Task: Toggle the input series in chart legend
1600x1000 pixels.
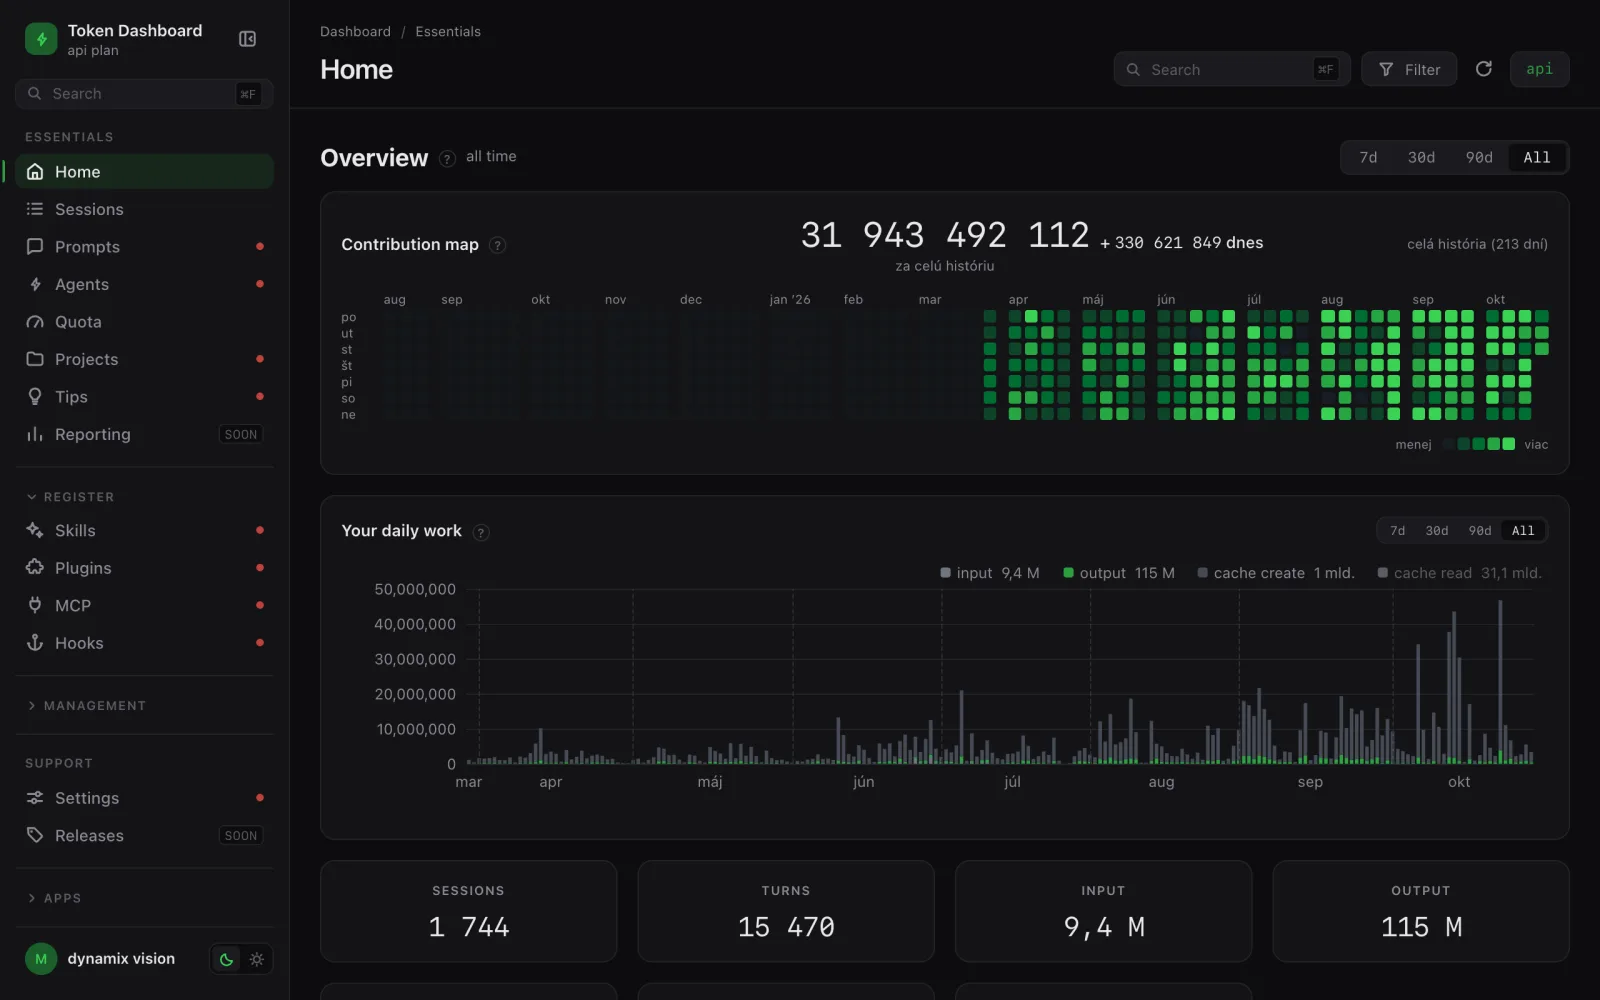Action: (989, 573)
